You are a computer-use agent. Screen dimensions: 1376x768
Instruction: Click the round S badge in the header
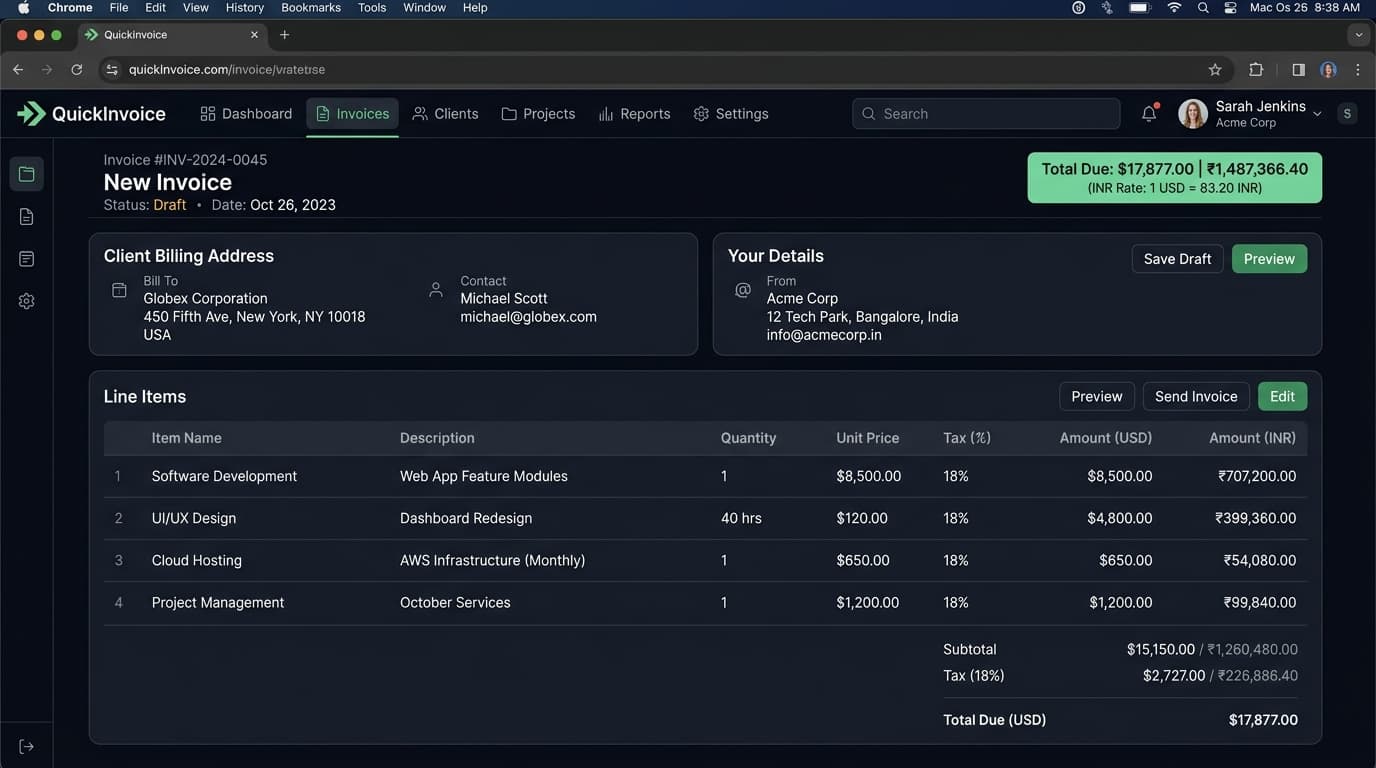click(1347, 114)
